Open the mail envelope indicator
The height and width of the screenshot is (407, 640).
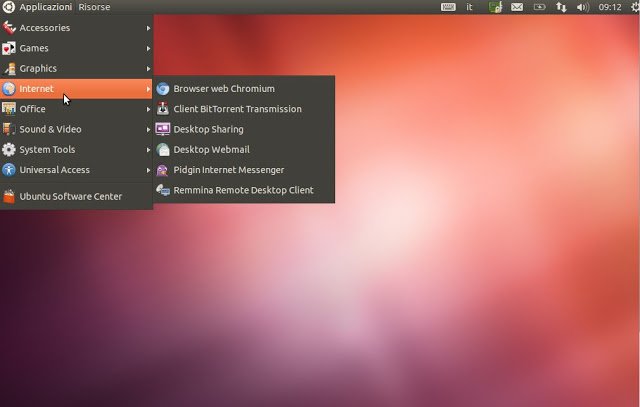click(517, 7)
